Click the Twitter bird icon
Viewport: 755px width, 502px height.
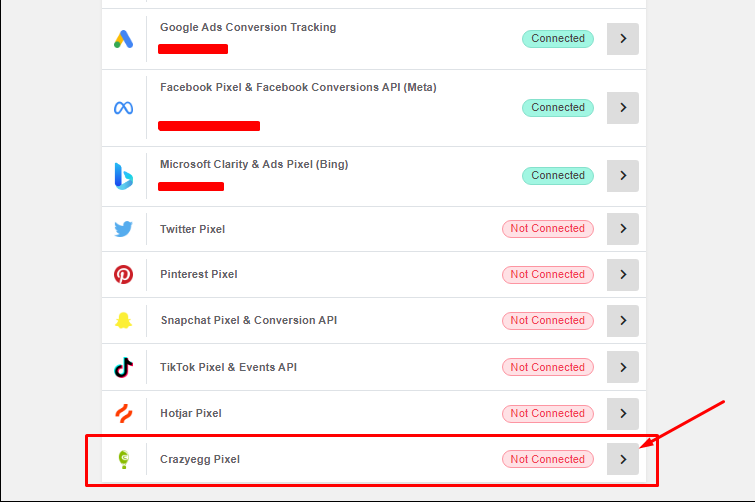coord(123,229)
